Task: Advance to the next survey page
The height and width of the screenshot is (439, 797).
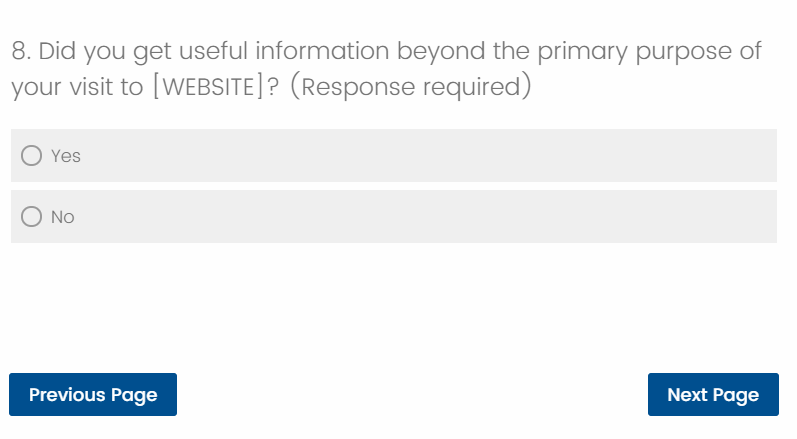Action: tap(712, 395)
